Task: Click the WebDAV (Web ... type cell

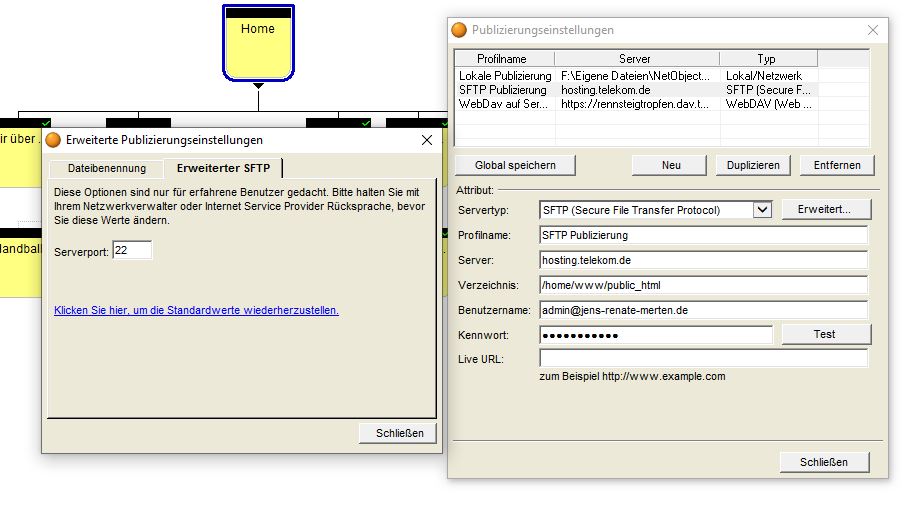Action: tap(768, 104)
